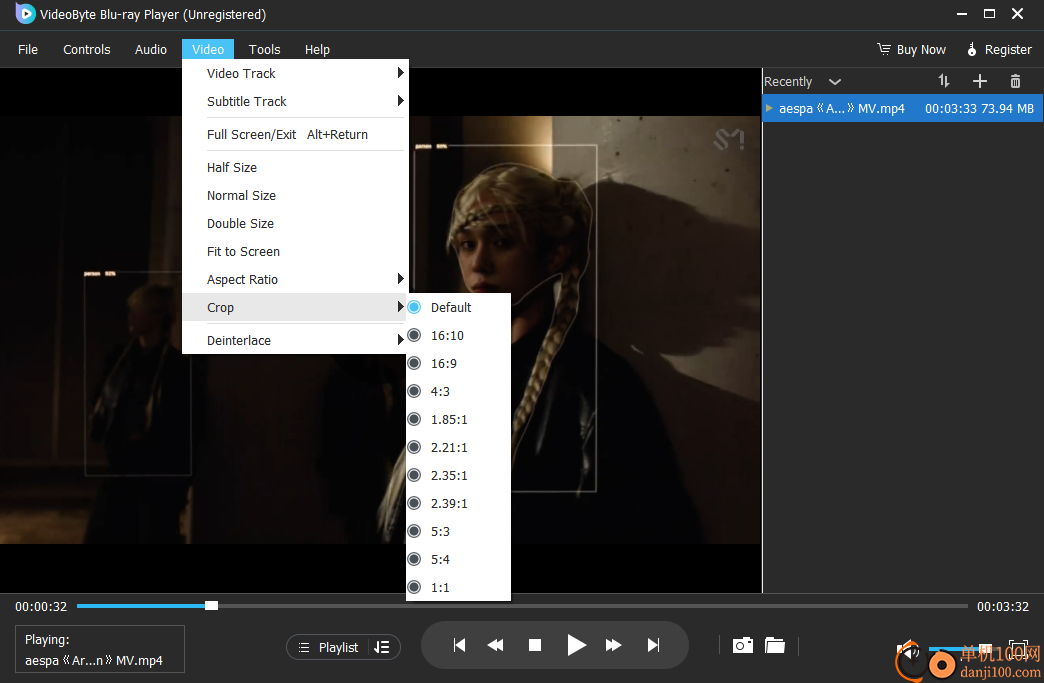The image size is (1044, 683).
Task: Maximize the VideoByte window
Action: click(989, 14)
